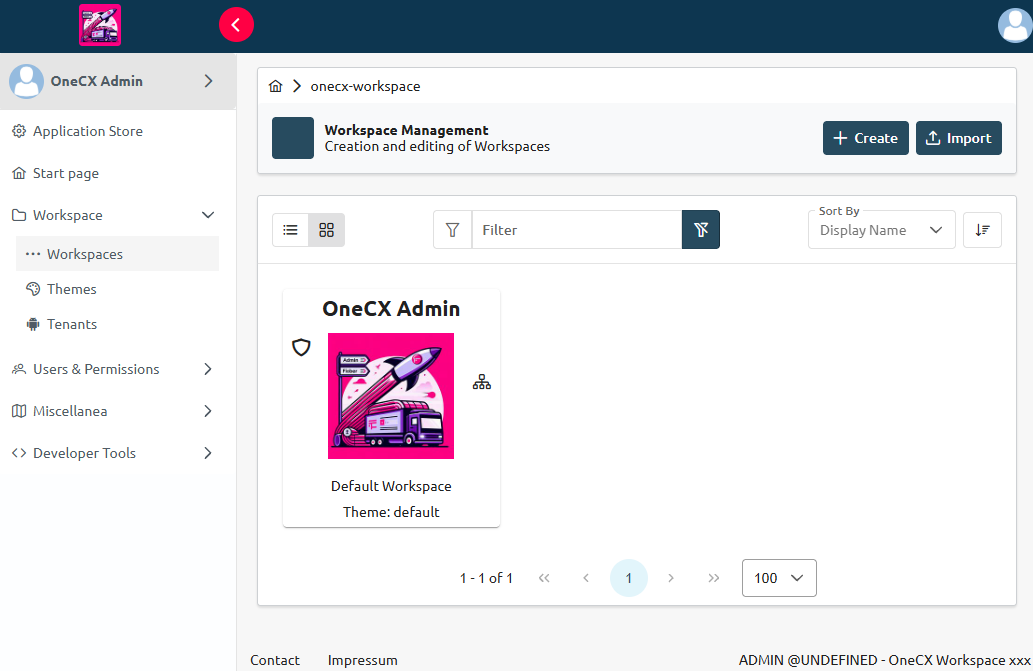Click the shield icon on OneCX Admin card
This screenshot has width=1033, height=671.
[302, 348]
